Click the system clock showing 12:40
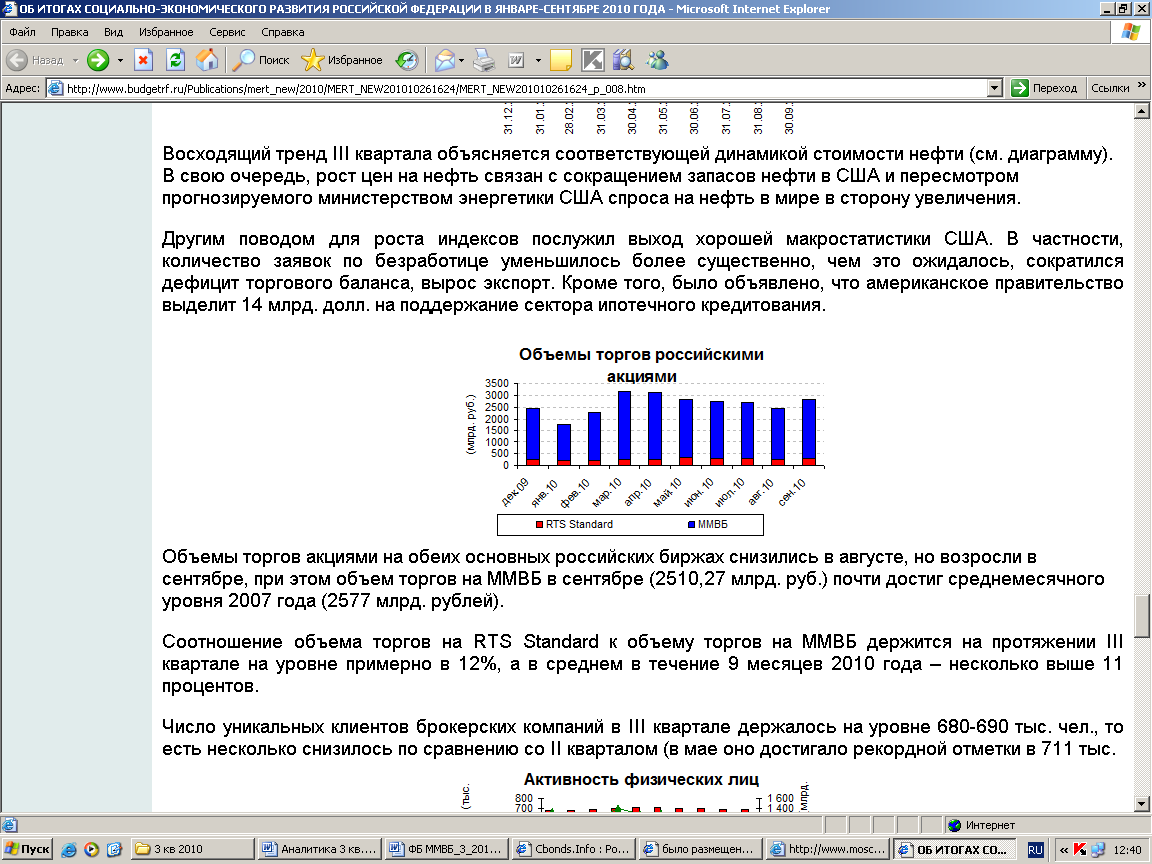This screenshot has height=864, width=1152. [x=1127, y=850]
